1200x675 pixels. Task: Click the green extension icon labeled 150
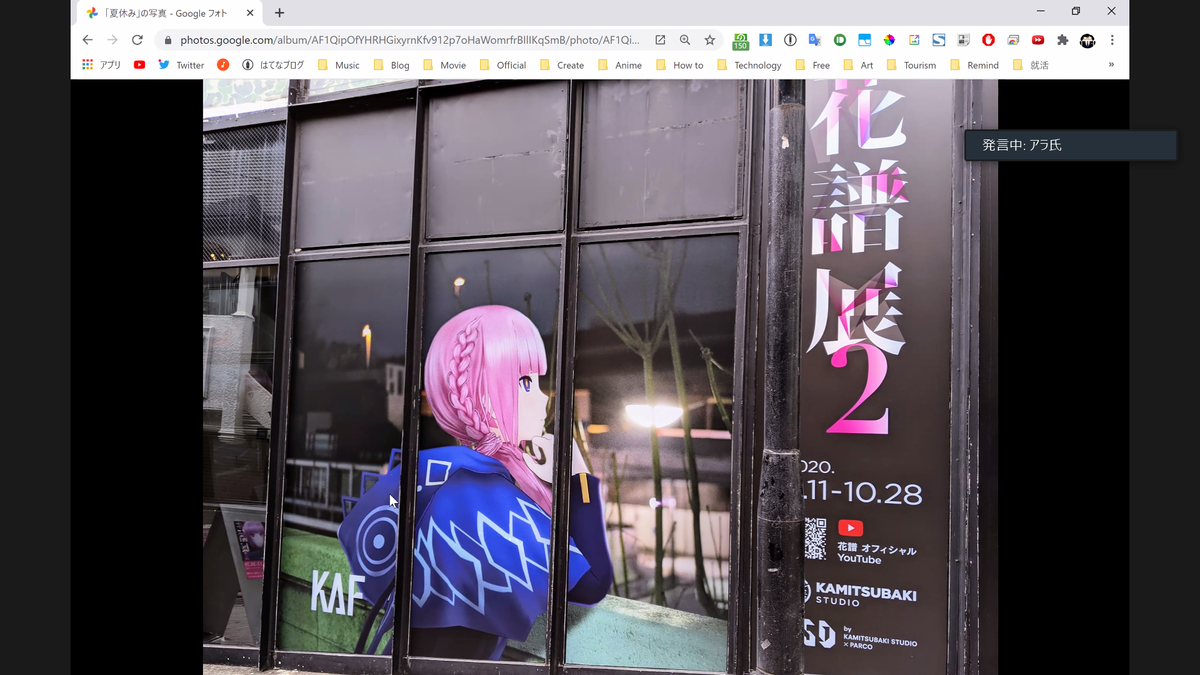click(740, 41)
